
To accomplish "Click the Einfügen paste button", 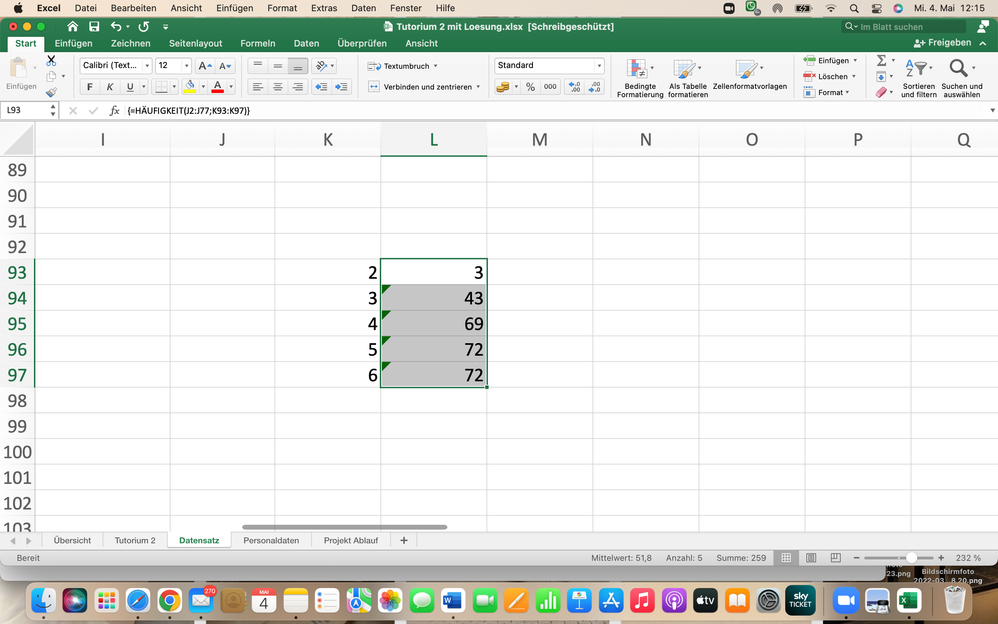I will (21, 73).
